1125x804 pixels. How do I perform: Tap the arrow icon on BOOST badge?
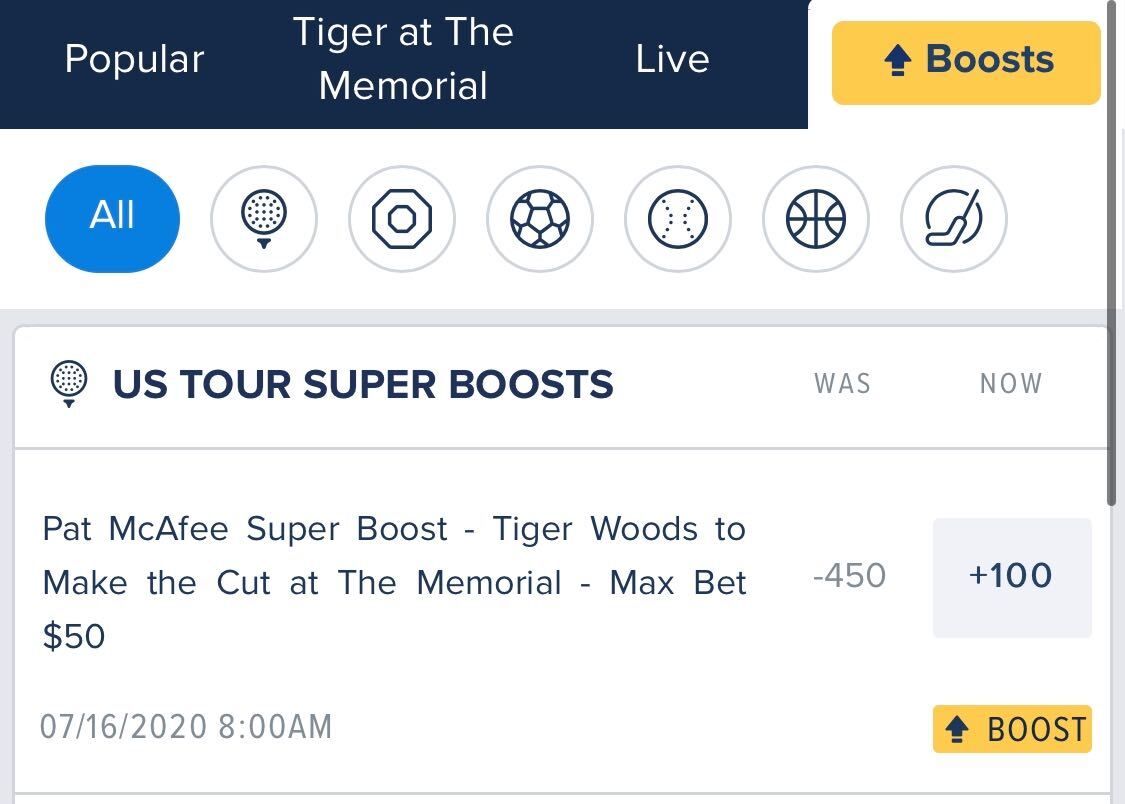point(957,729)
